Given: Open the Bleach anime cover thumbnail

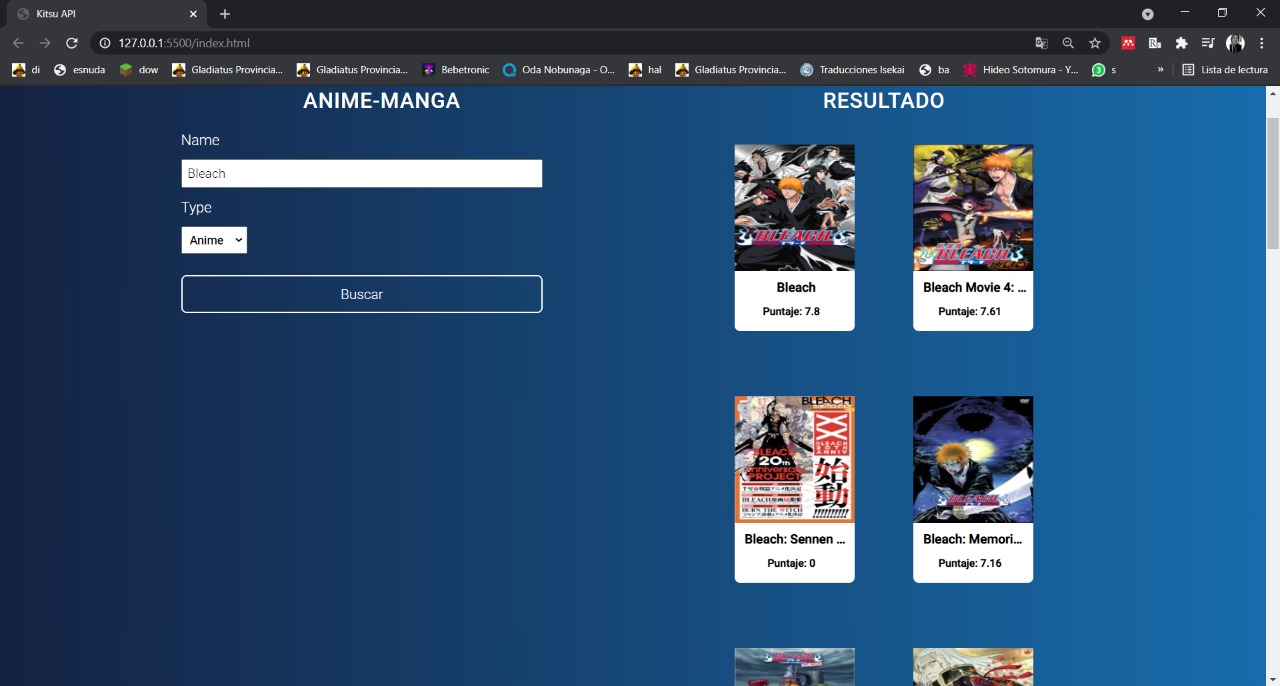Looking at the screenshot, I should [795, 208].
